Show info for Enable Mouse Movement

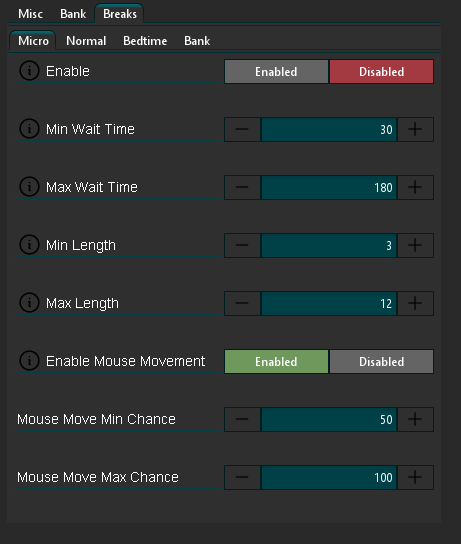(29, 360)
